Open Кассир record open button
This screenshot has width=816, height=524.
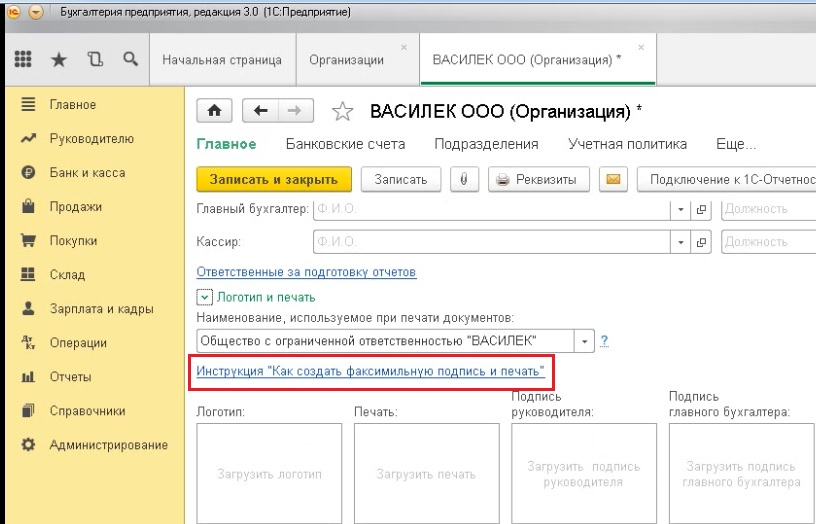[701, 242]
